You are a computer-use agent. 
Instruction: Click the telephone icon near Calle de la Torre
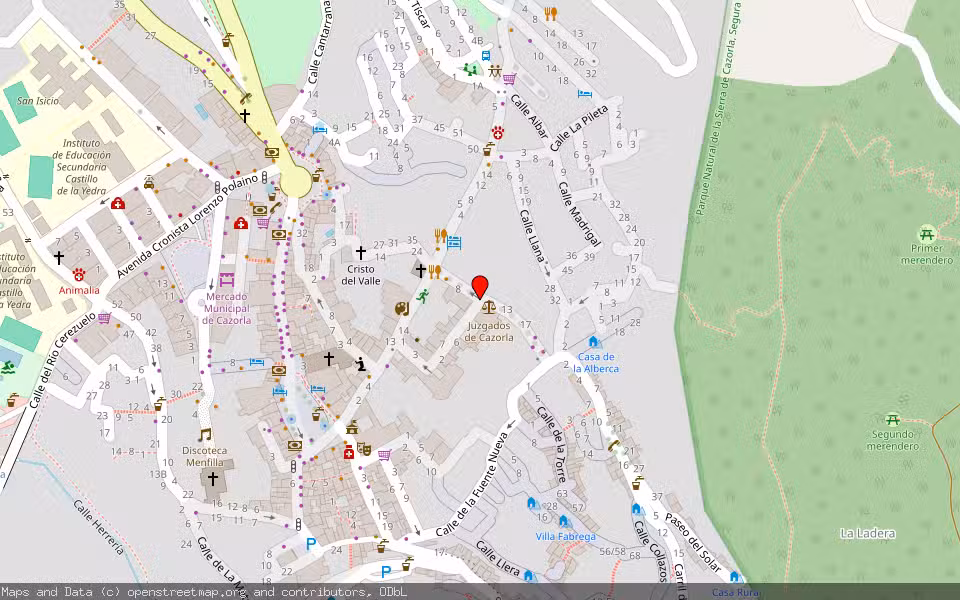(x=614, y=446)
